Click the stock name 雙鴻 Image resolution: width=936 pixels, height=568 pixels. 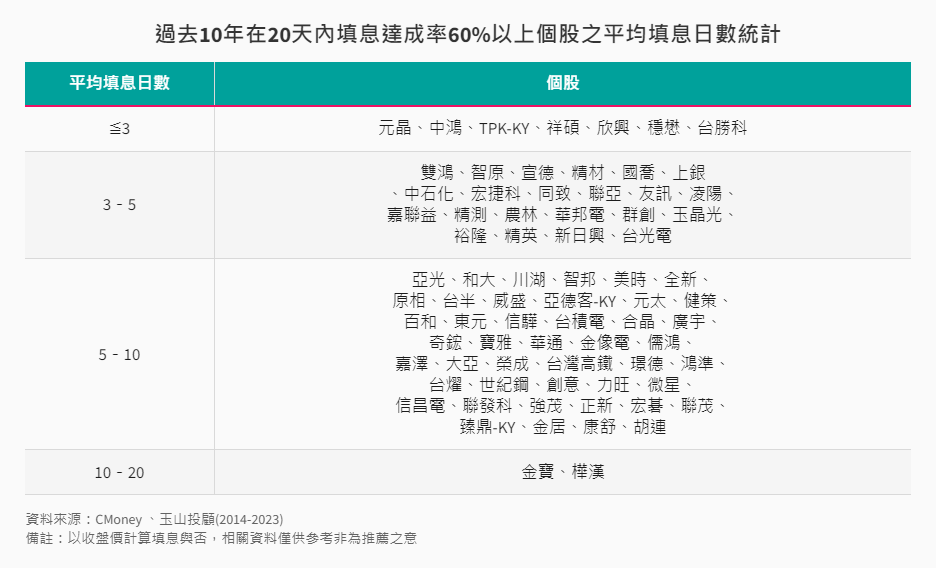[436, 172]
